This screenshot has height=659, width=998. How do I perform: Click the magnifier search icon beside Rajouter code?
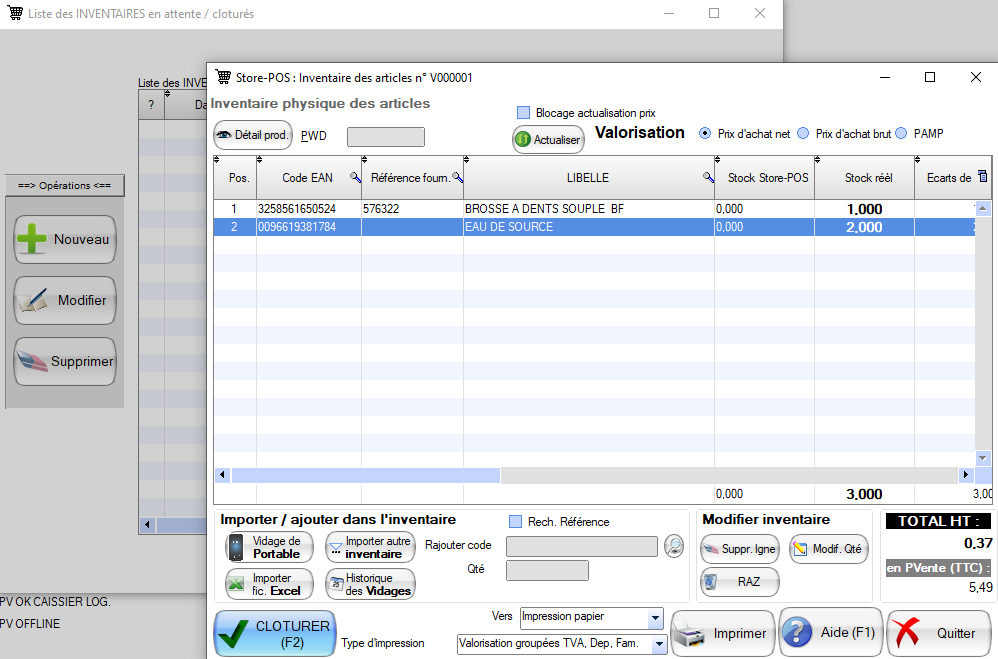pyautogui.click(x=675, y=546)
